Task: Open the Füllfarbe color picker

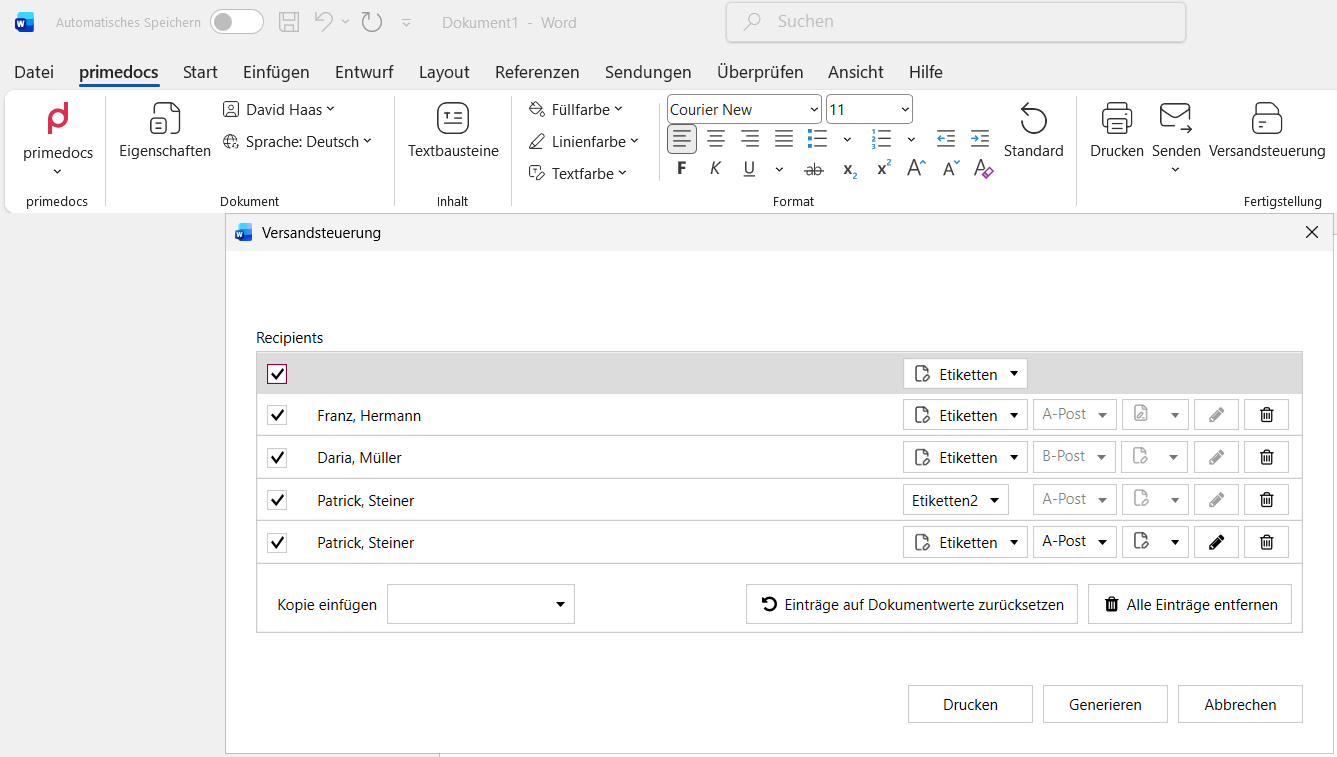Action: click(575, 109)
